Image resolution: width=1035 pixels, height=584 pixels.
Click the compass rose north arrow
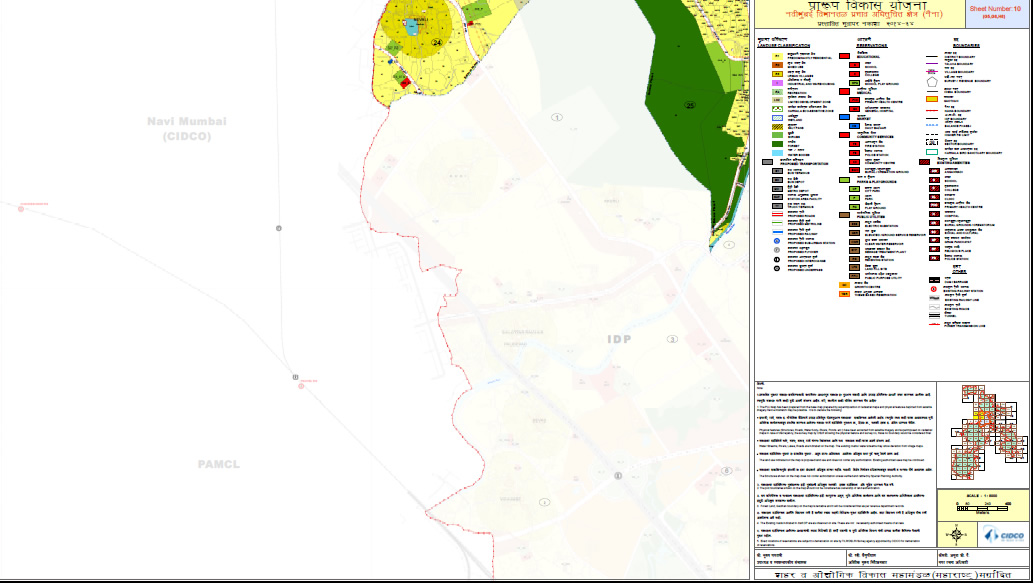[x=956, y=535]
